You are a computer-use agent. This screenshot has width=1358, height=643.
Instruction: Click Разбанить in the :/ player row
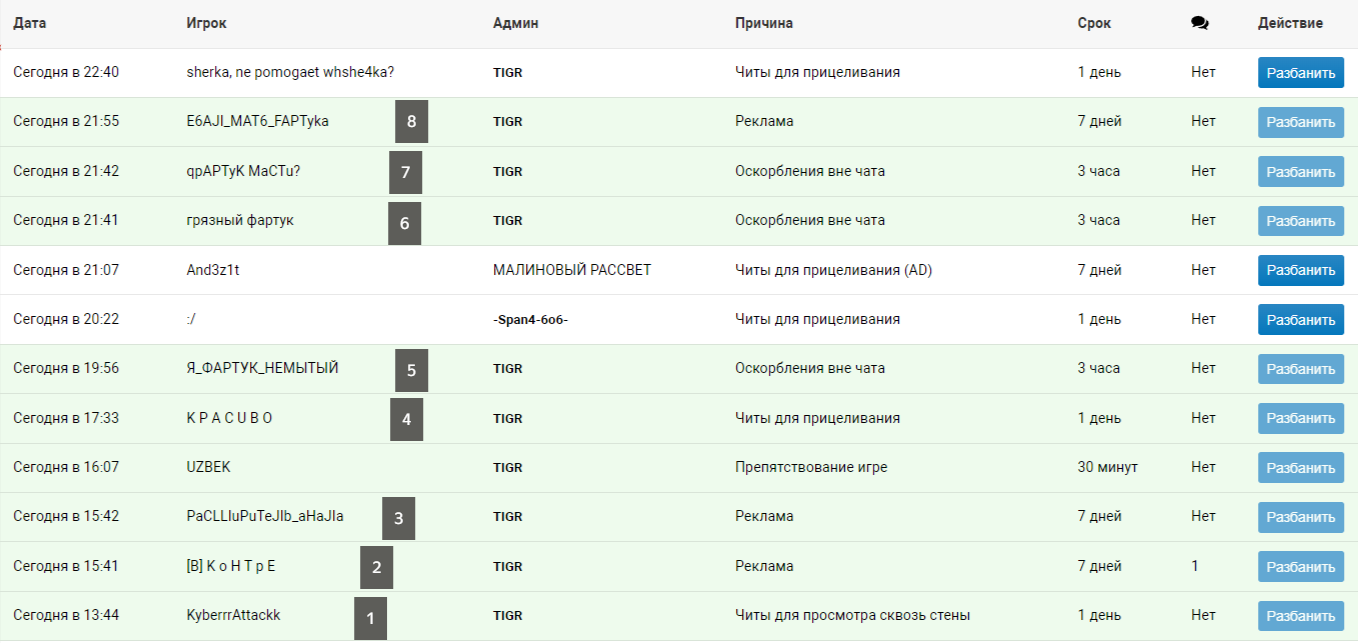click(1300, 320)
